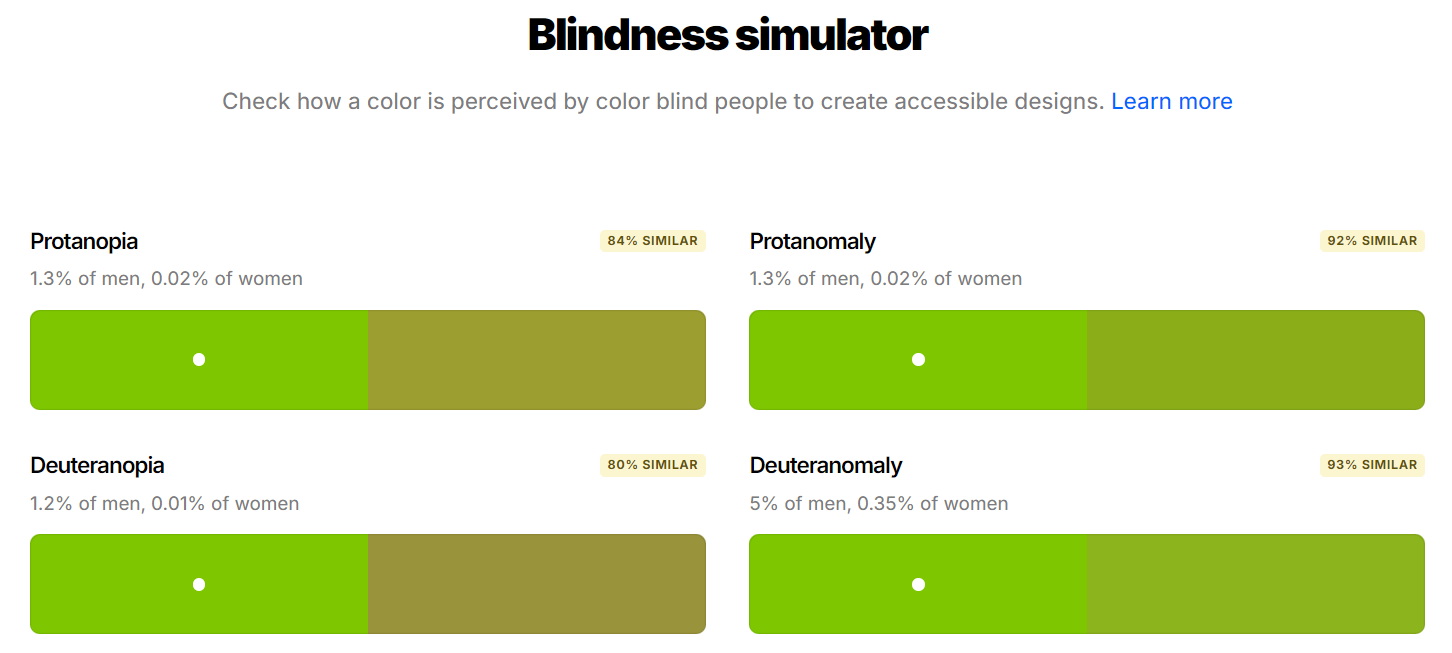Select the simulated color swatch for Protanomaly
The width and height of the screenshot is (1452, 653).
click(x=1255, y=360)
